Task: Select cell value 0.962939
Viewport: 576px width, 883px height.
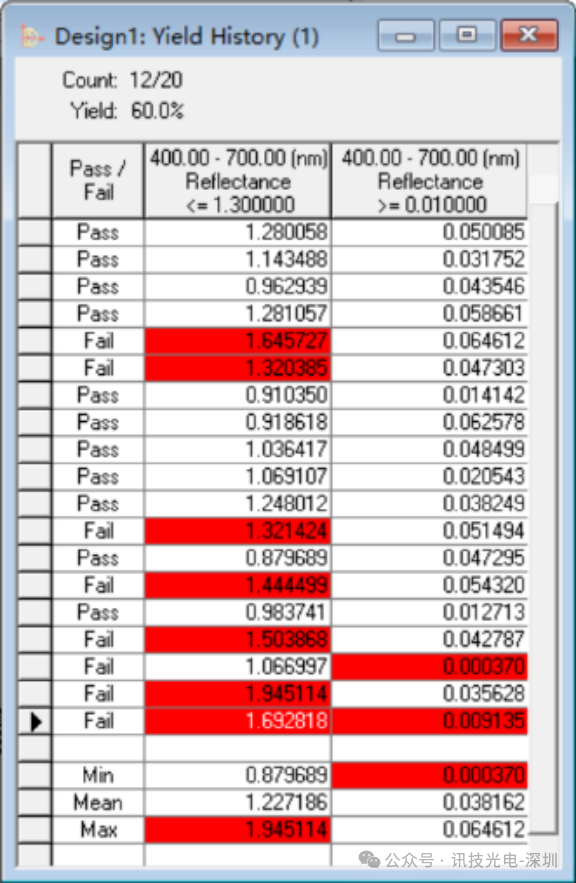Action: click(238, 286)
